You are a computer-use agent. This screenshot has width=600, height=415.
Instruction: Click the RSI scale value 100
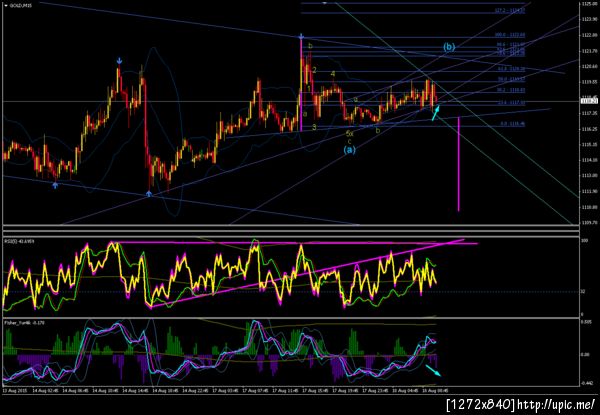tap(584, 241)
